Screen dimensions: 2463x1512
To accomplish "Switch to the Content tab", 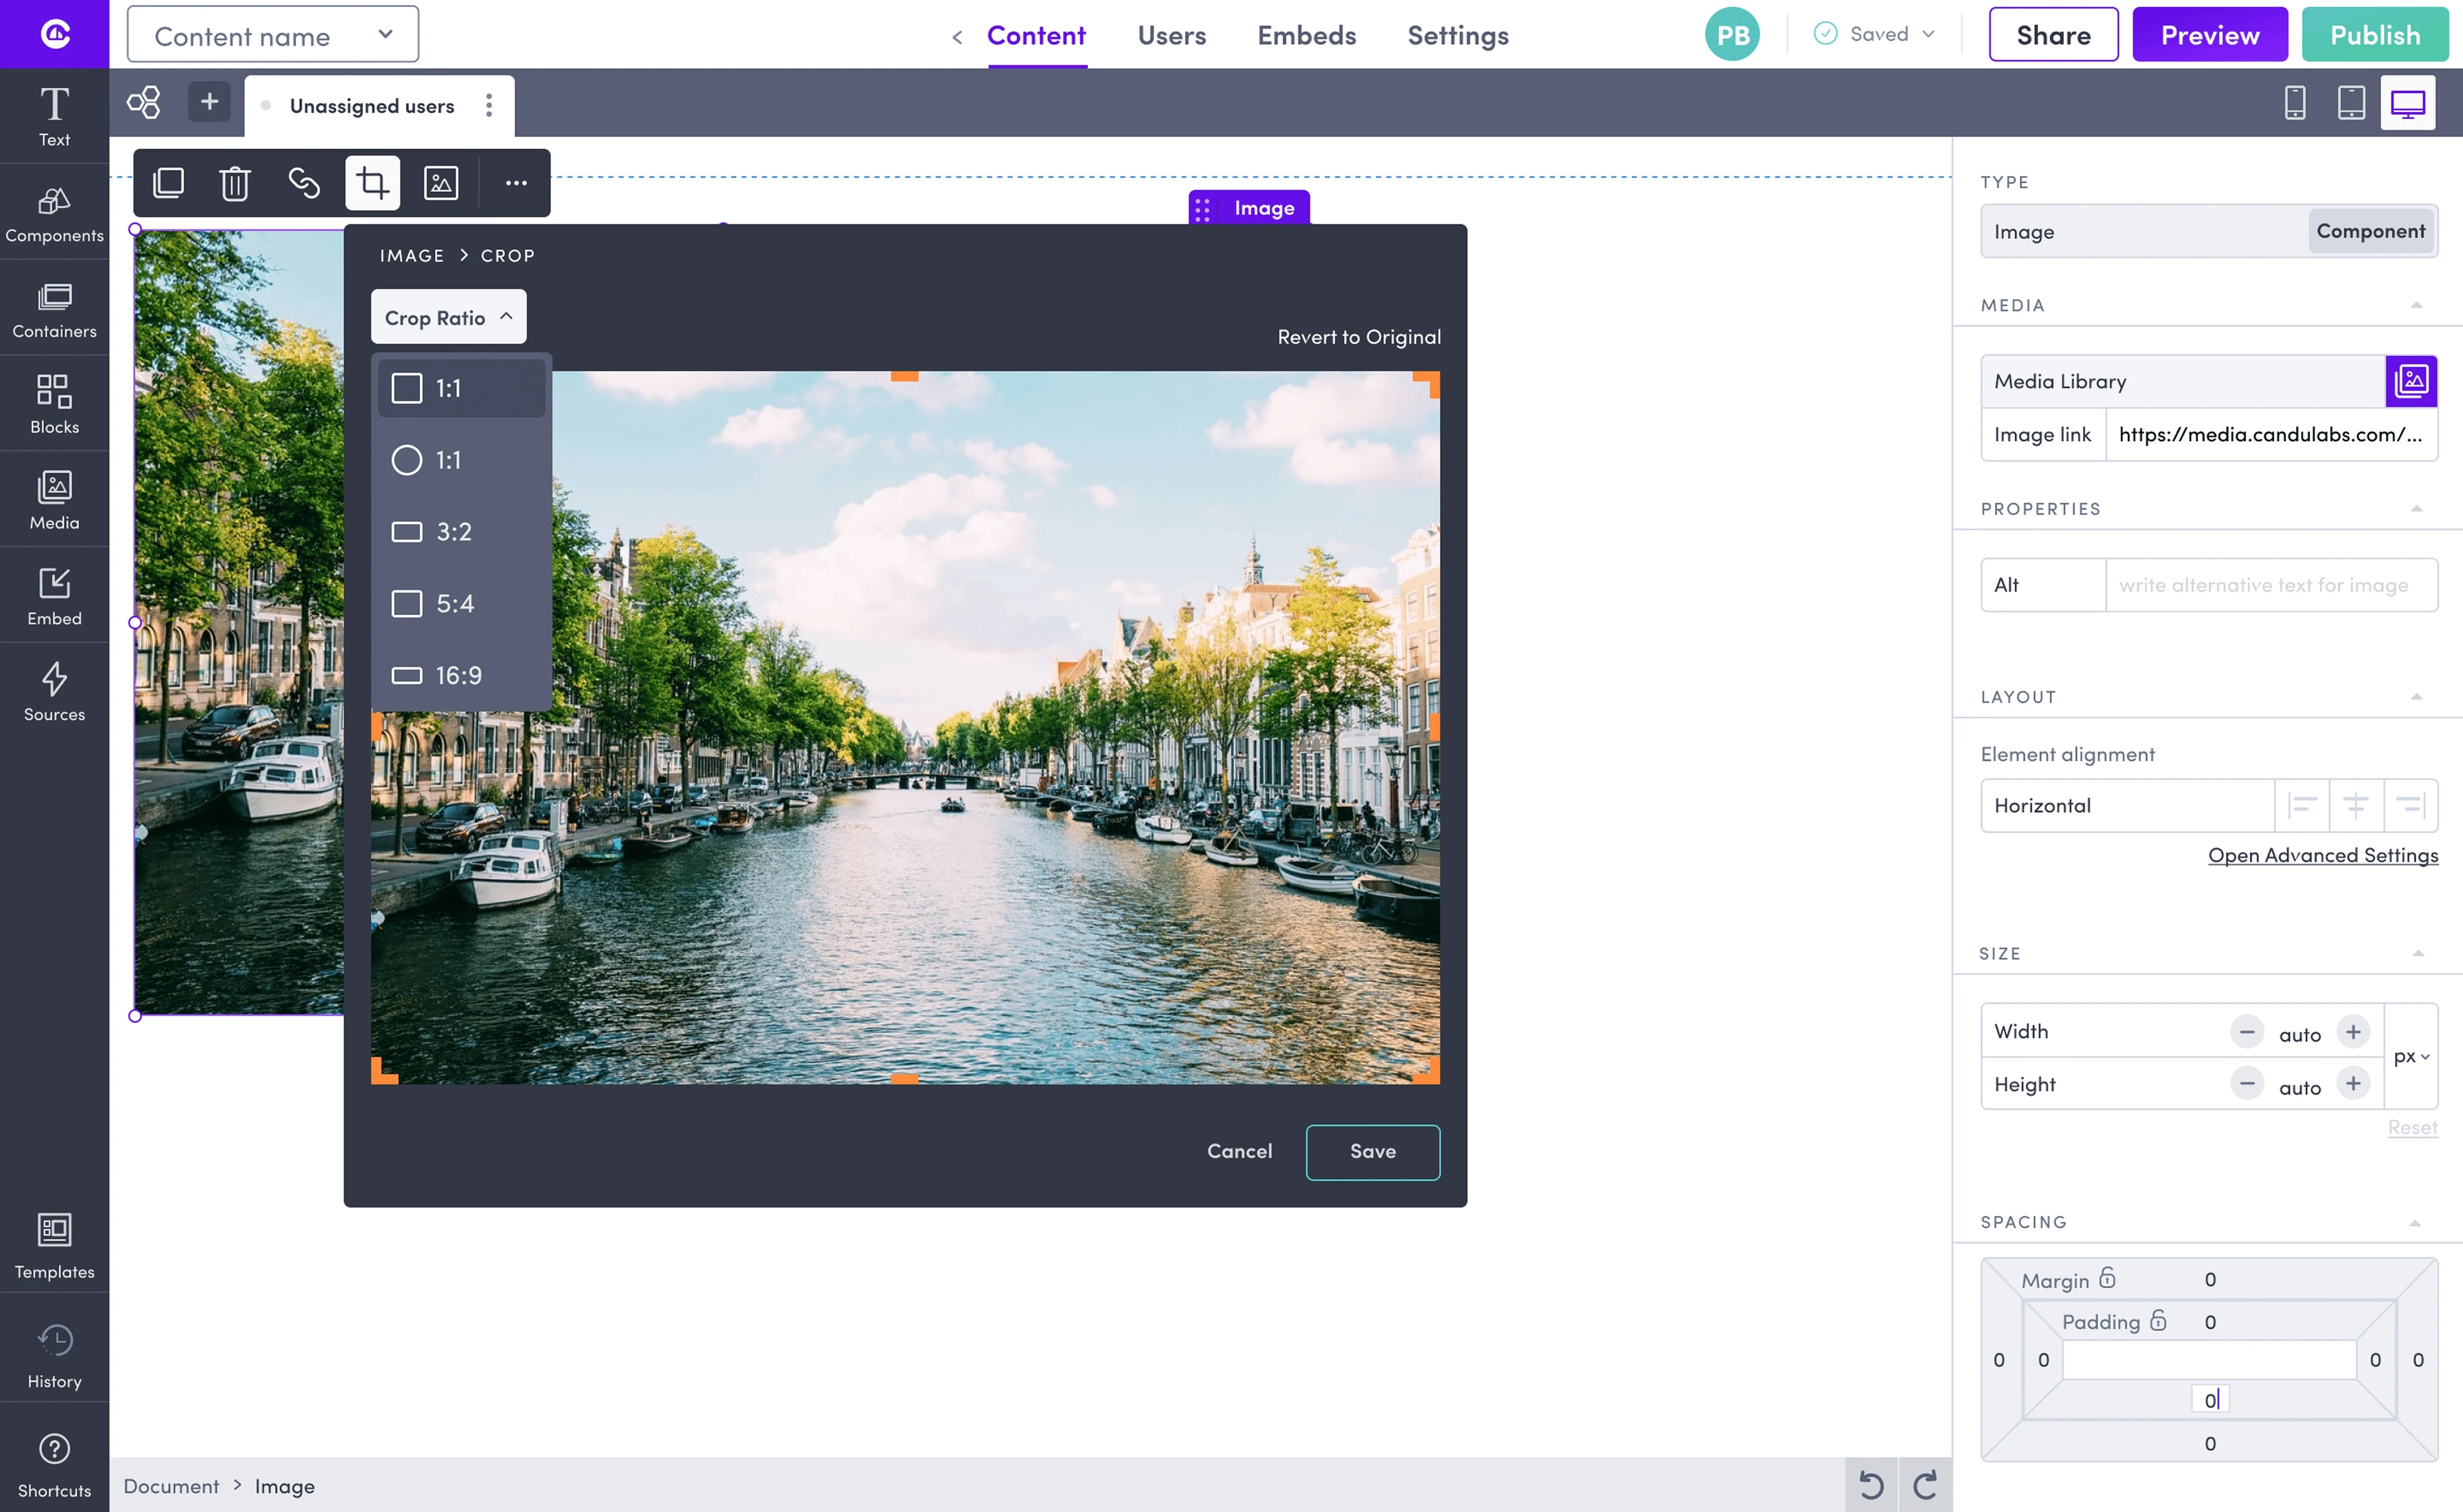I will (x=1036, y=35).
